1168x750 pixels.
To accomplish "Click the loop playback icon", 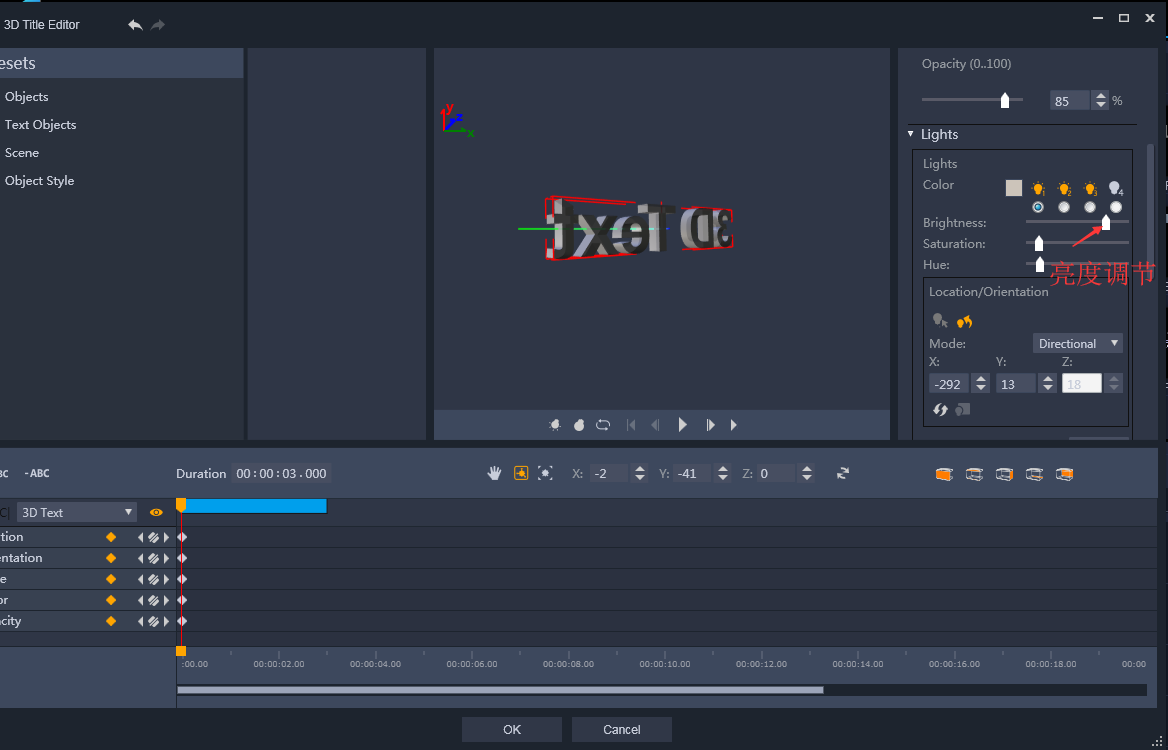I will (603, 425).
